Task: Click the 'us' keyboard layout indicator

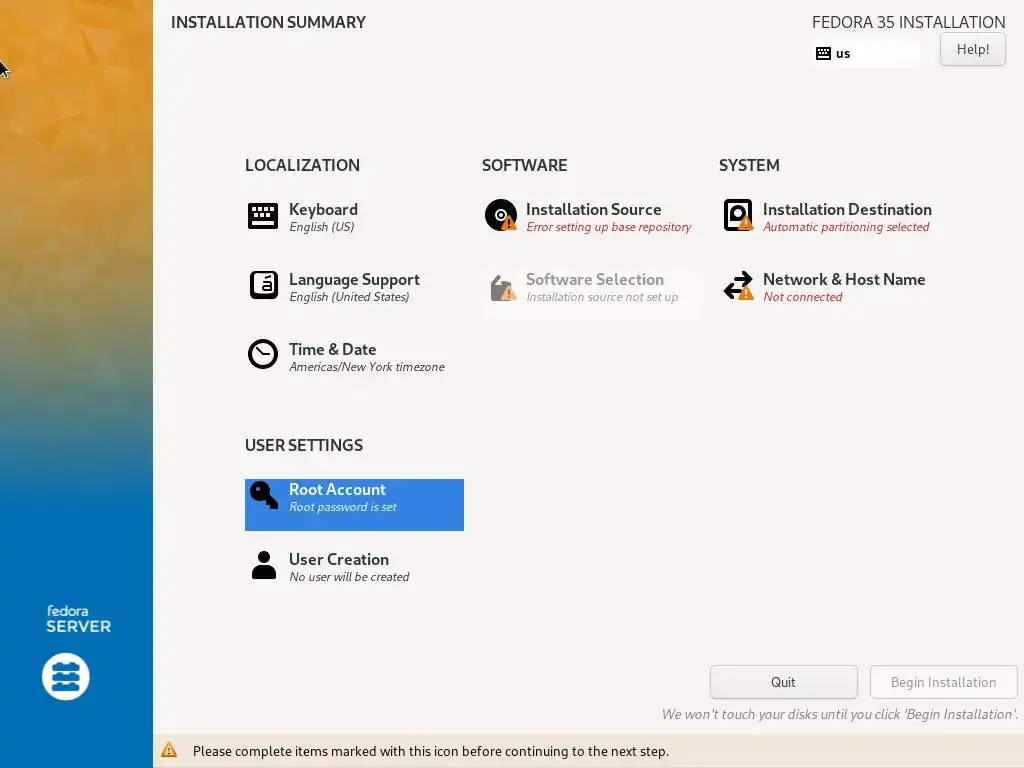Action: [866, 54]
